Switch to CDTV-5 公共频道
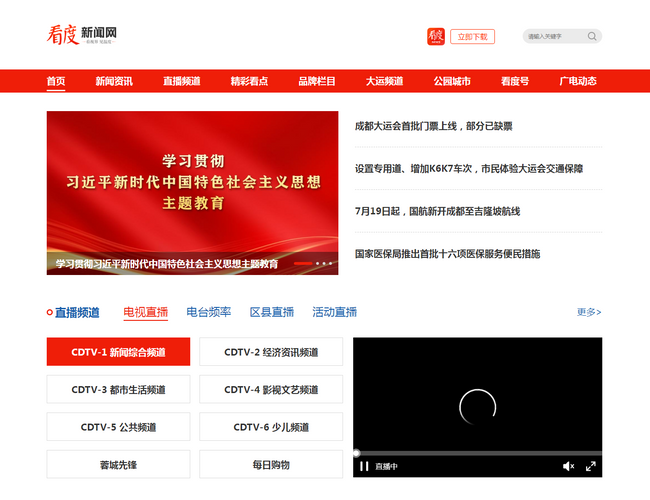This screenshot has height=500, width=650. click(118, 427)
